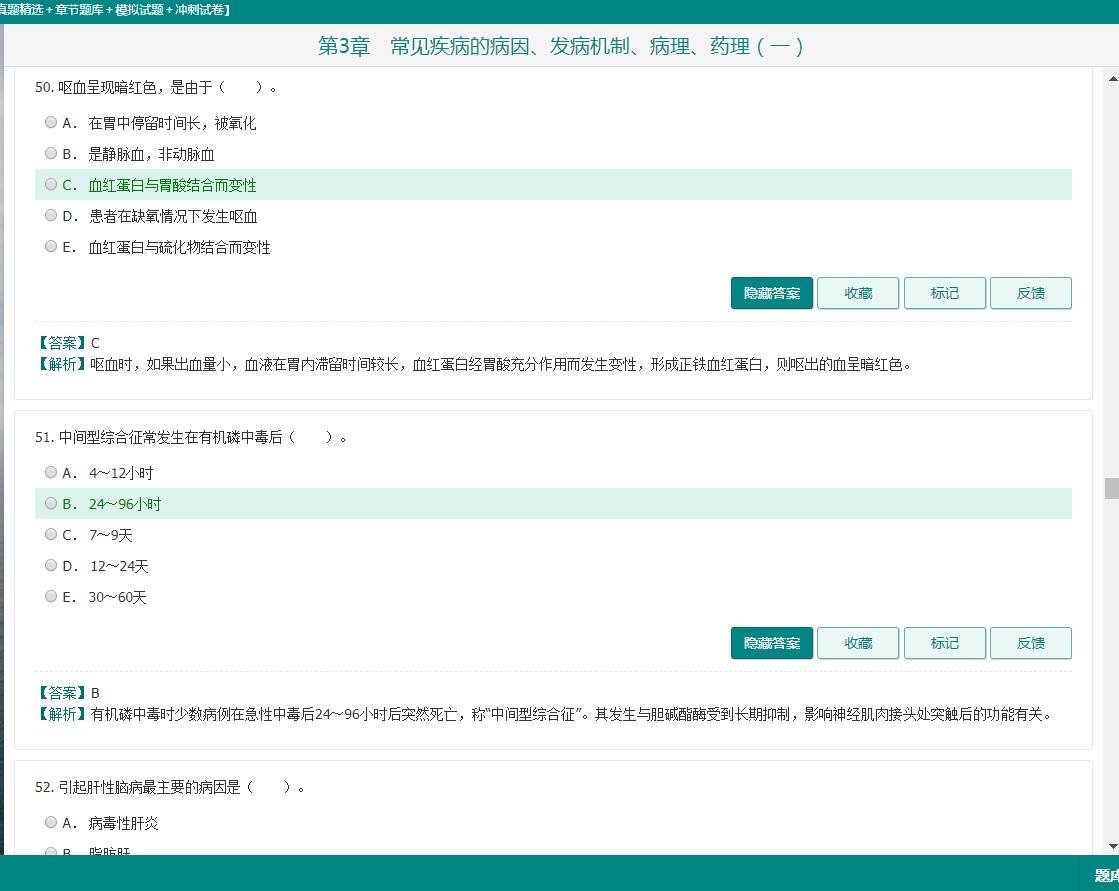Open 反馈 for question 50
Screen dimensions: 1119x891
point(1030,293)
